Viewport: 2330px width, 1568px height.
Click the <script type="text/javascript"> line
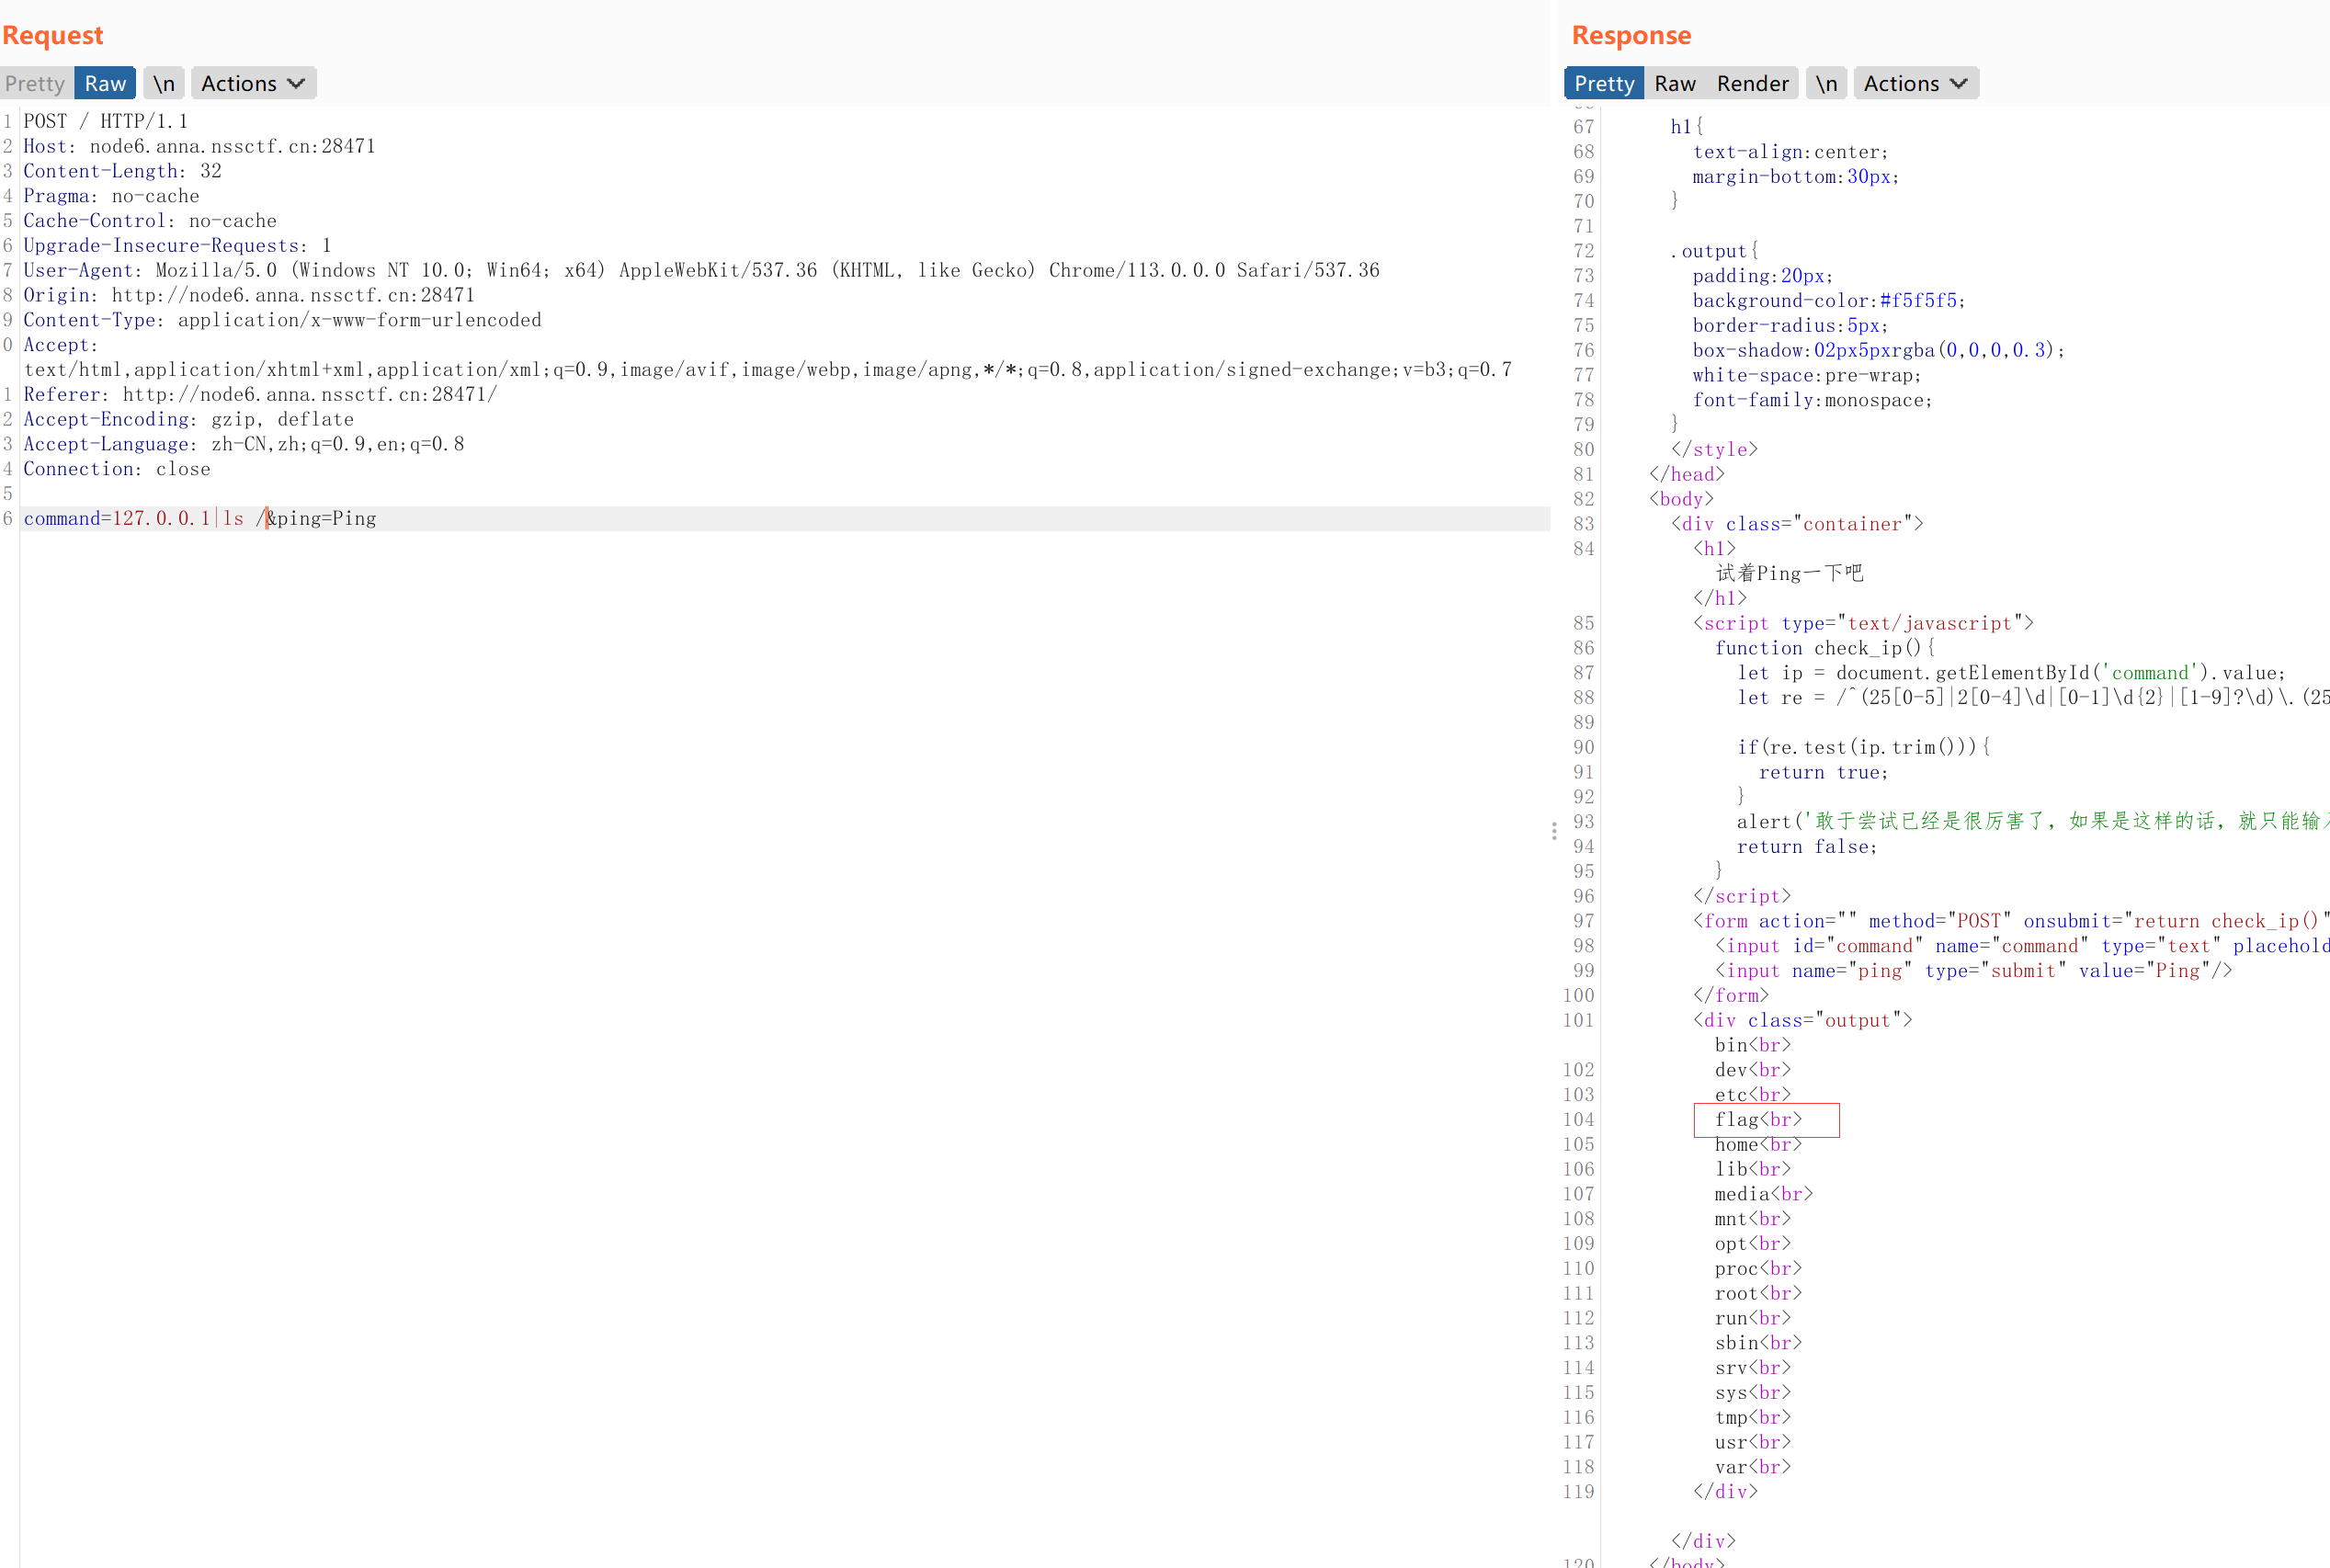[x=1863, y=623]
